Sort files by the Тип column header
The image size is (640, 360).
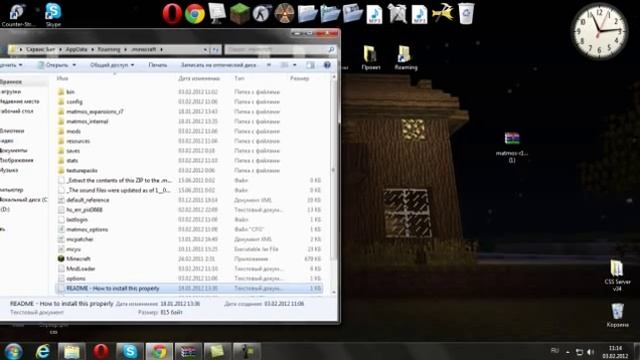(239, 78)
